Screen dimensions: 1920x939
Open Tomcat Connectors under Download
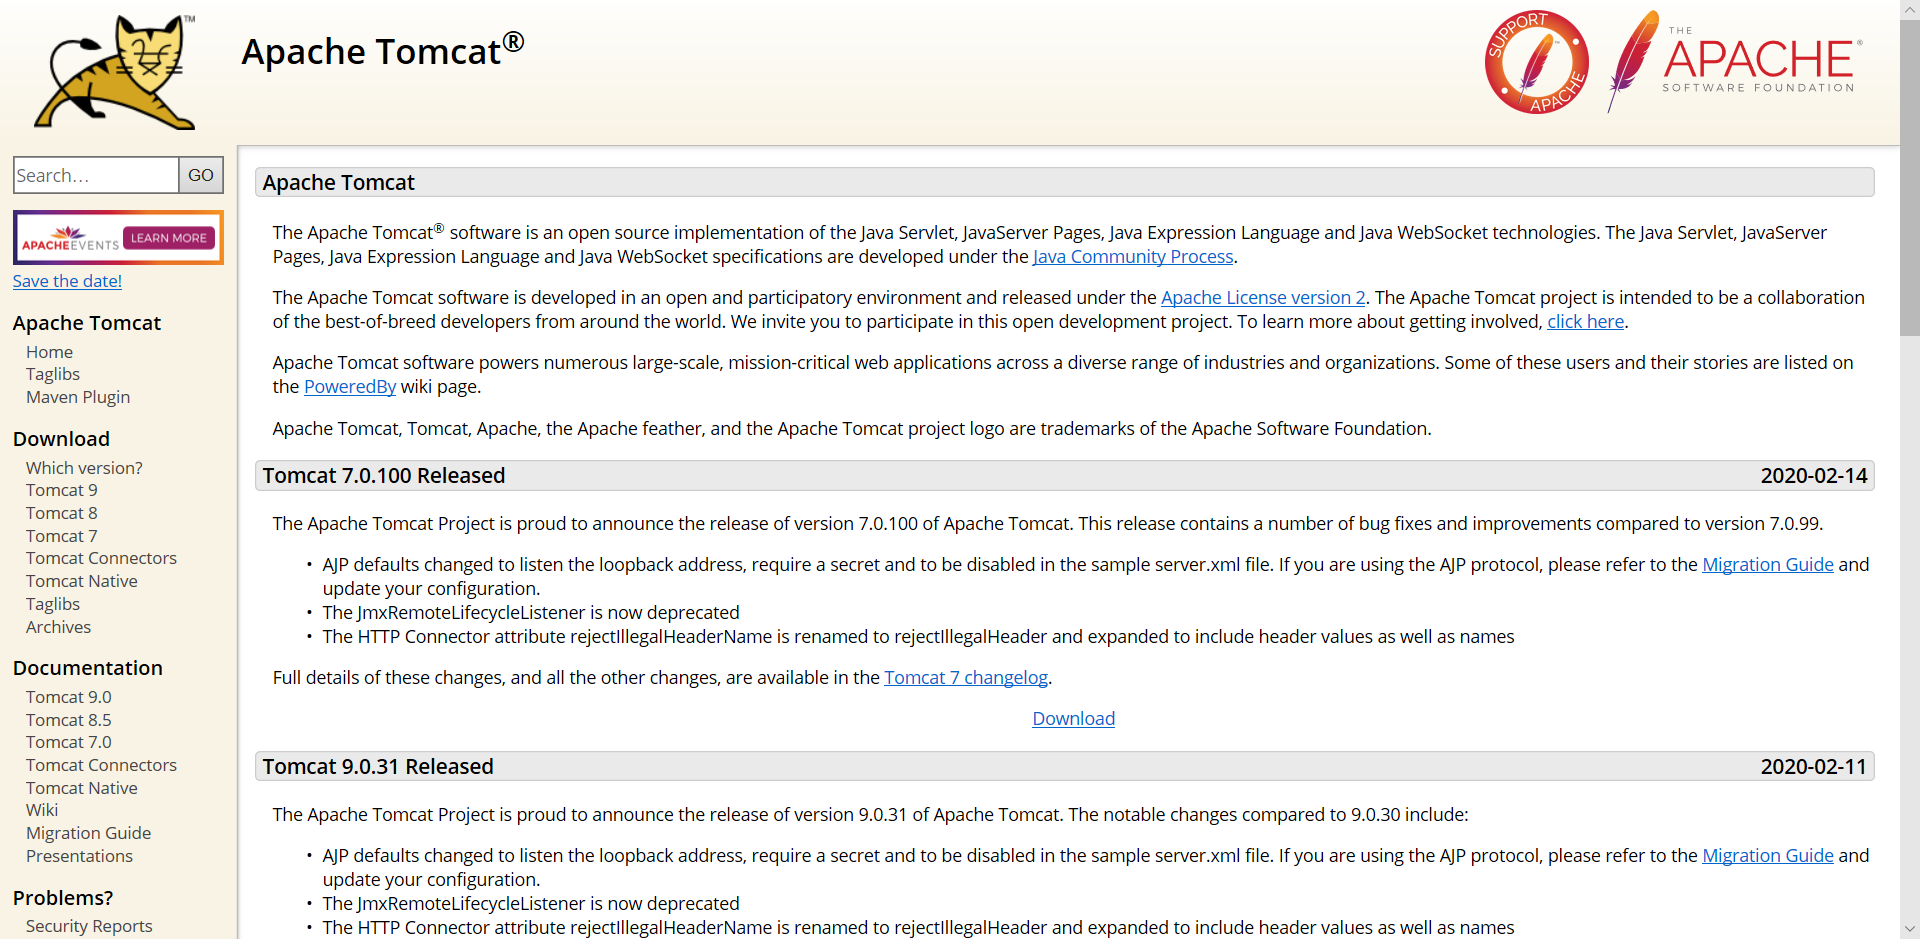(101, 558)
